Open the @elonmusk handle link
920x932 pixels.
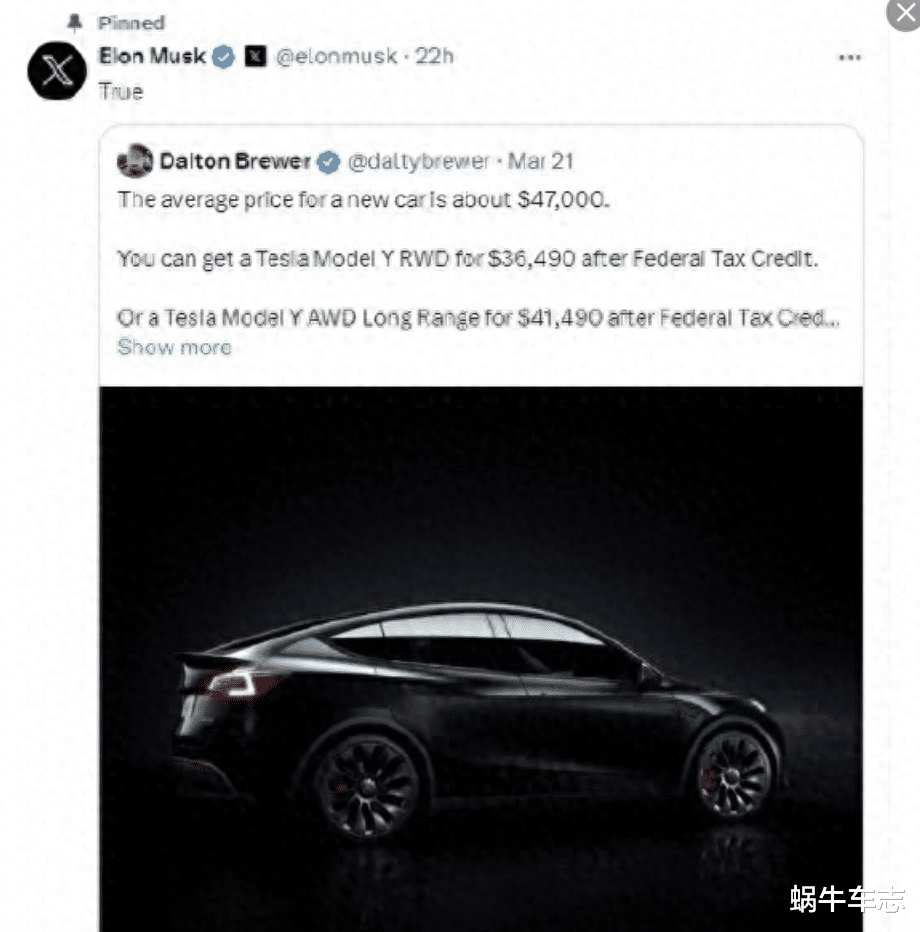tap(336, 56)
